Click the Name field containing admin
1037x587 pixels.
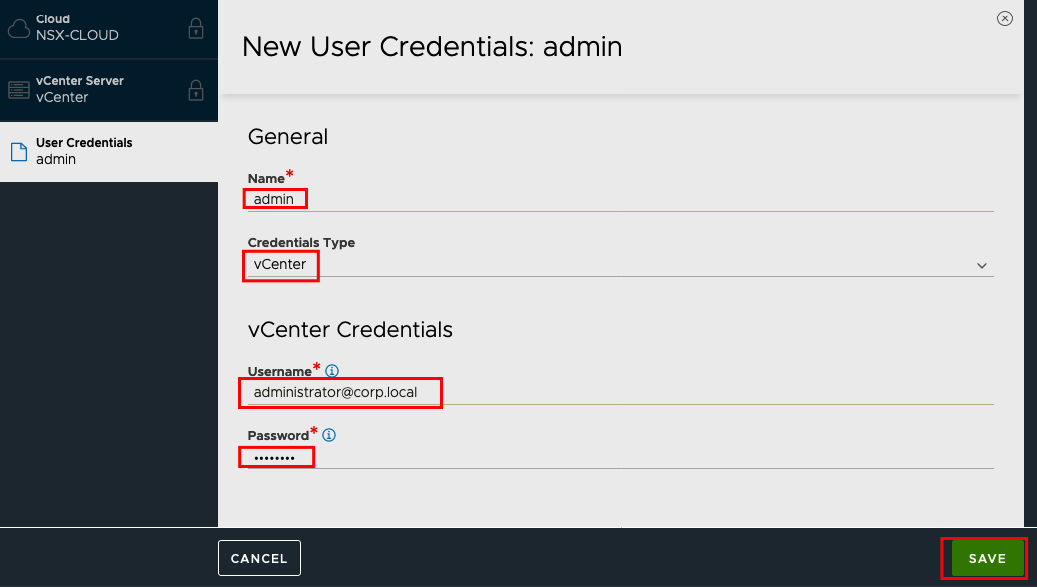[620, 199]
